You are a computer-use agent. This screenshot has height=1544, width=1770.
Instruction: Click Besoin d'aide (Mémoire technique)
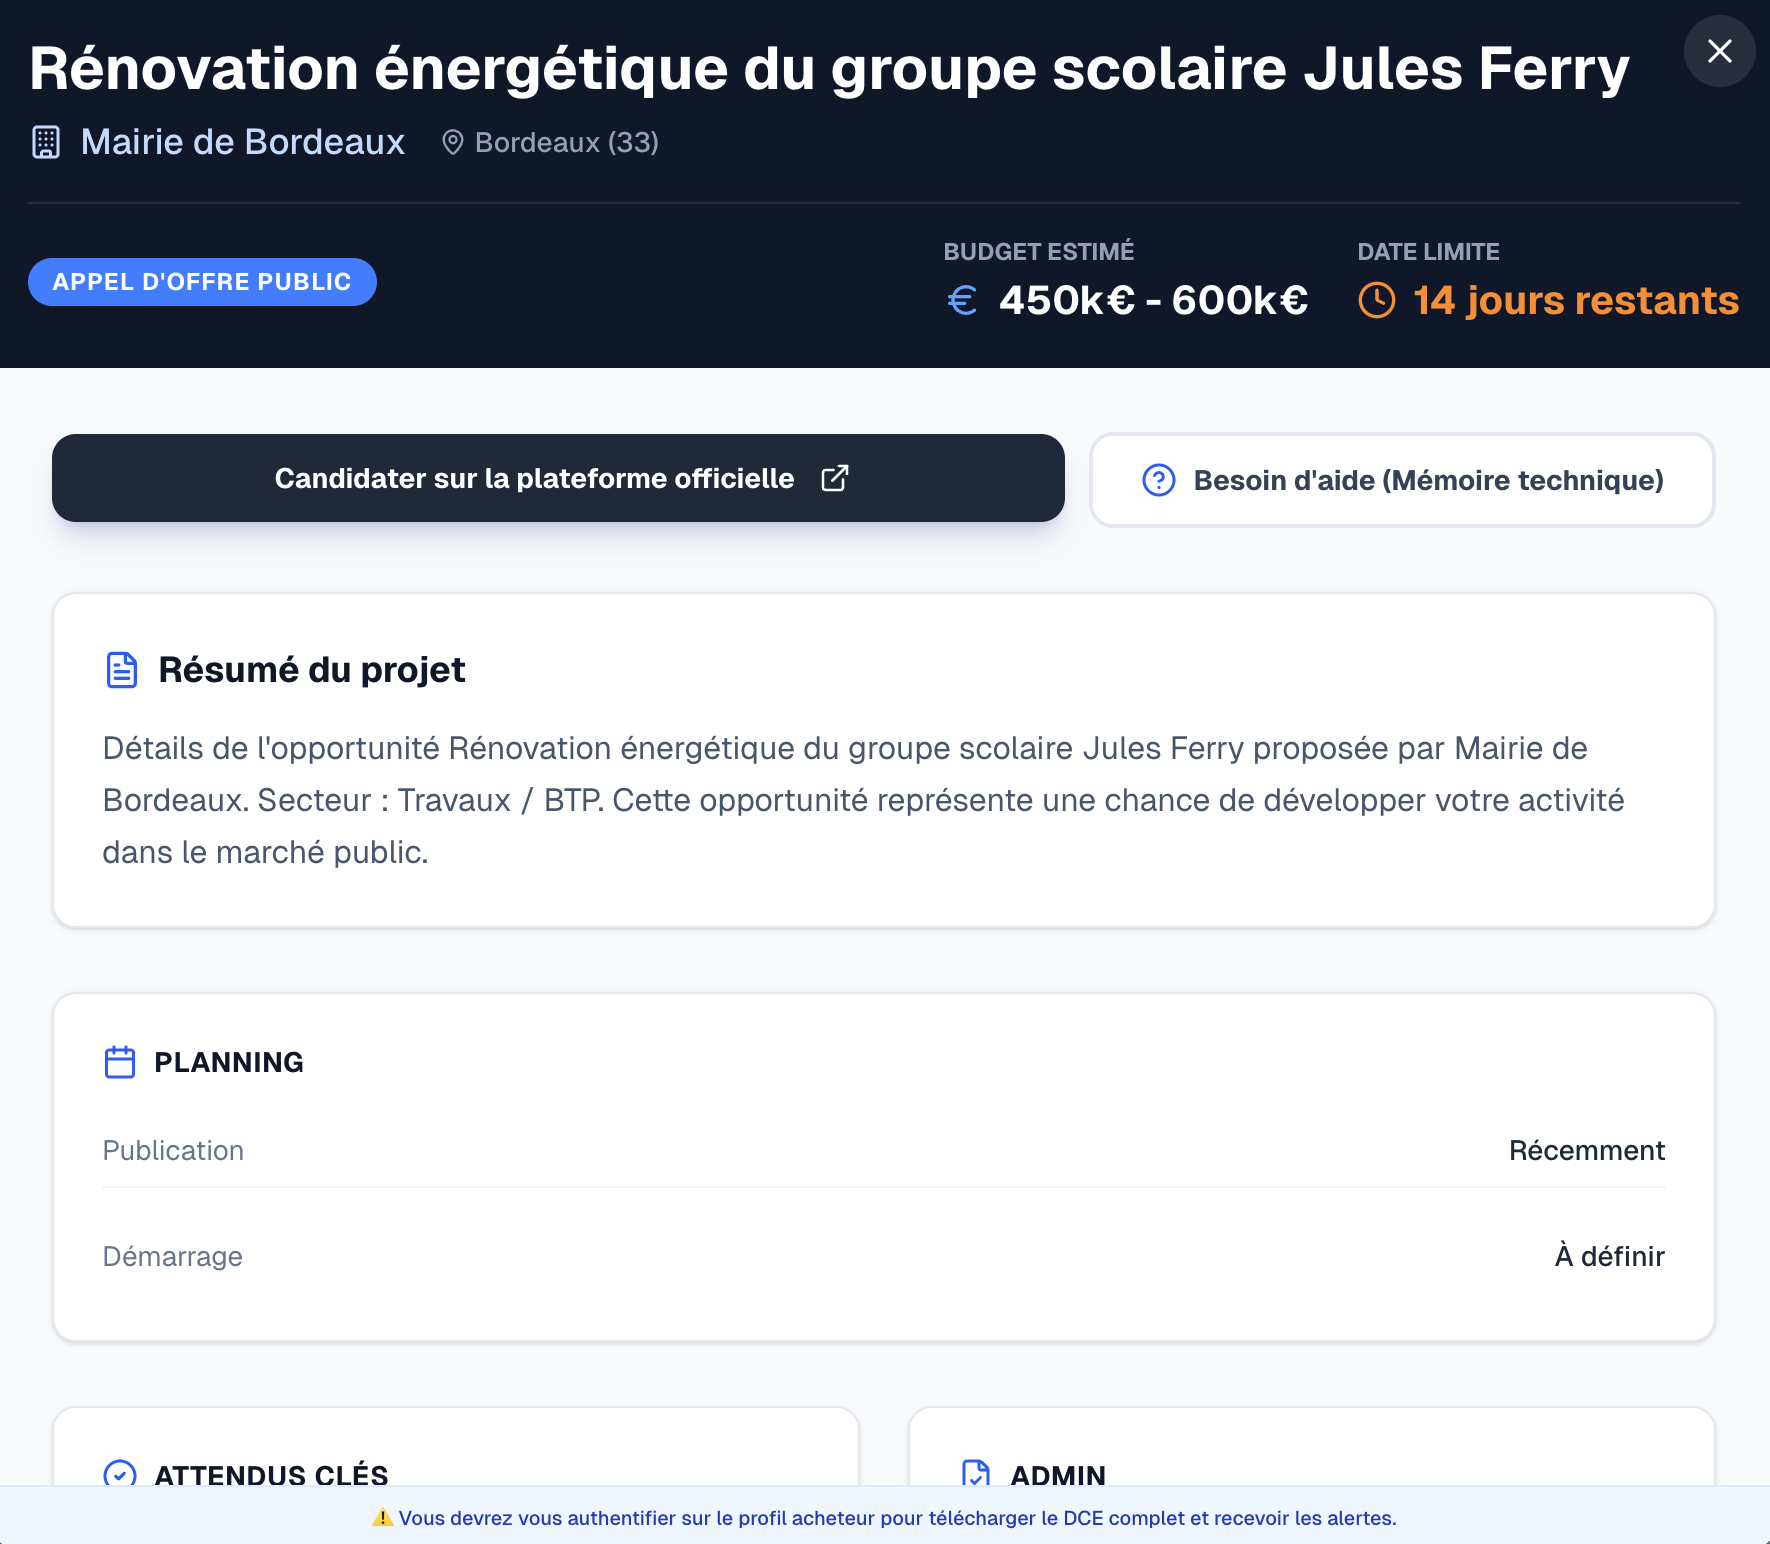[1401, 480]
